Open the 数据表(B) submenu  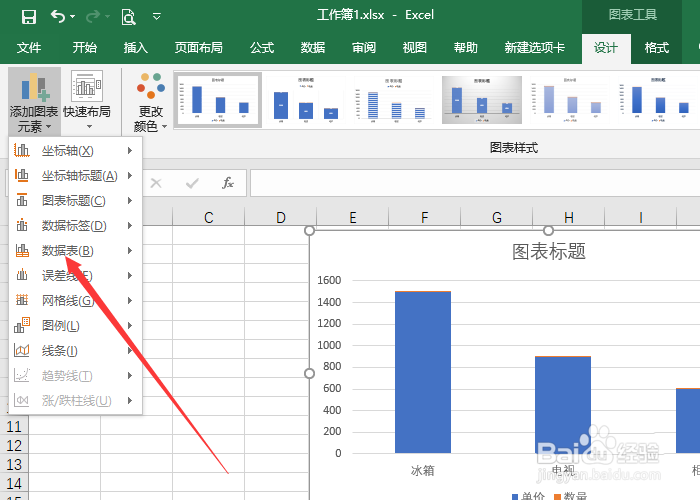[75, 251]
